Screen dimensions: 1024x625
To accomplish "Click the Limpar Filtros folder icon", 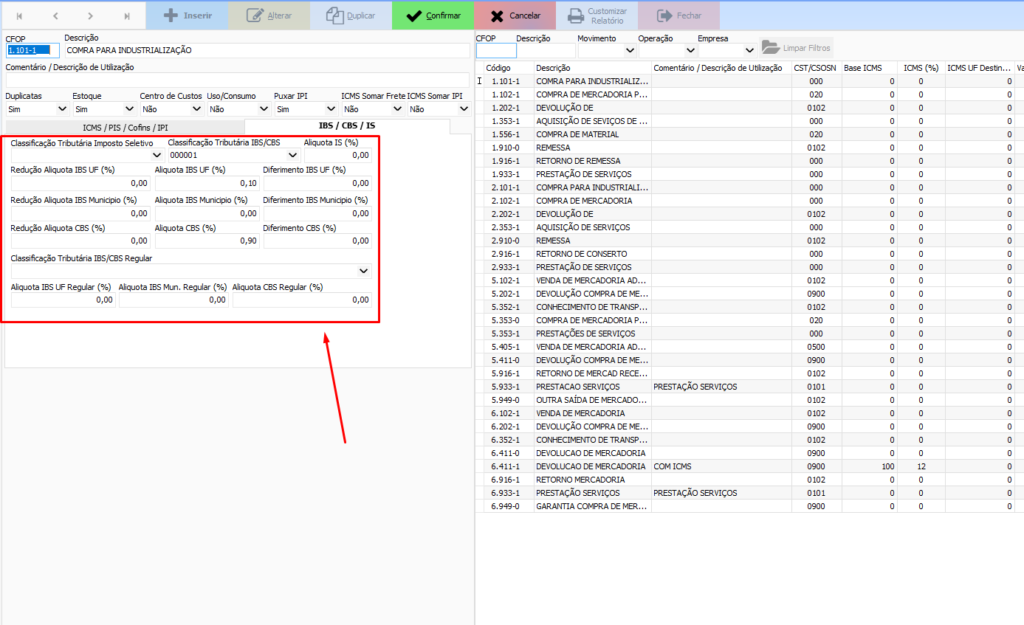I will (770, 47).
